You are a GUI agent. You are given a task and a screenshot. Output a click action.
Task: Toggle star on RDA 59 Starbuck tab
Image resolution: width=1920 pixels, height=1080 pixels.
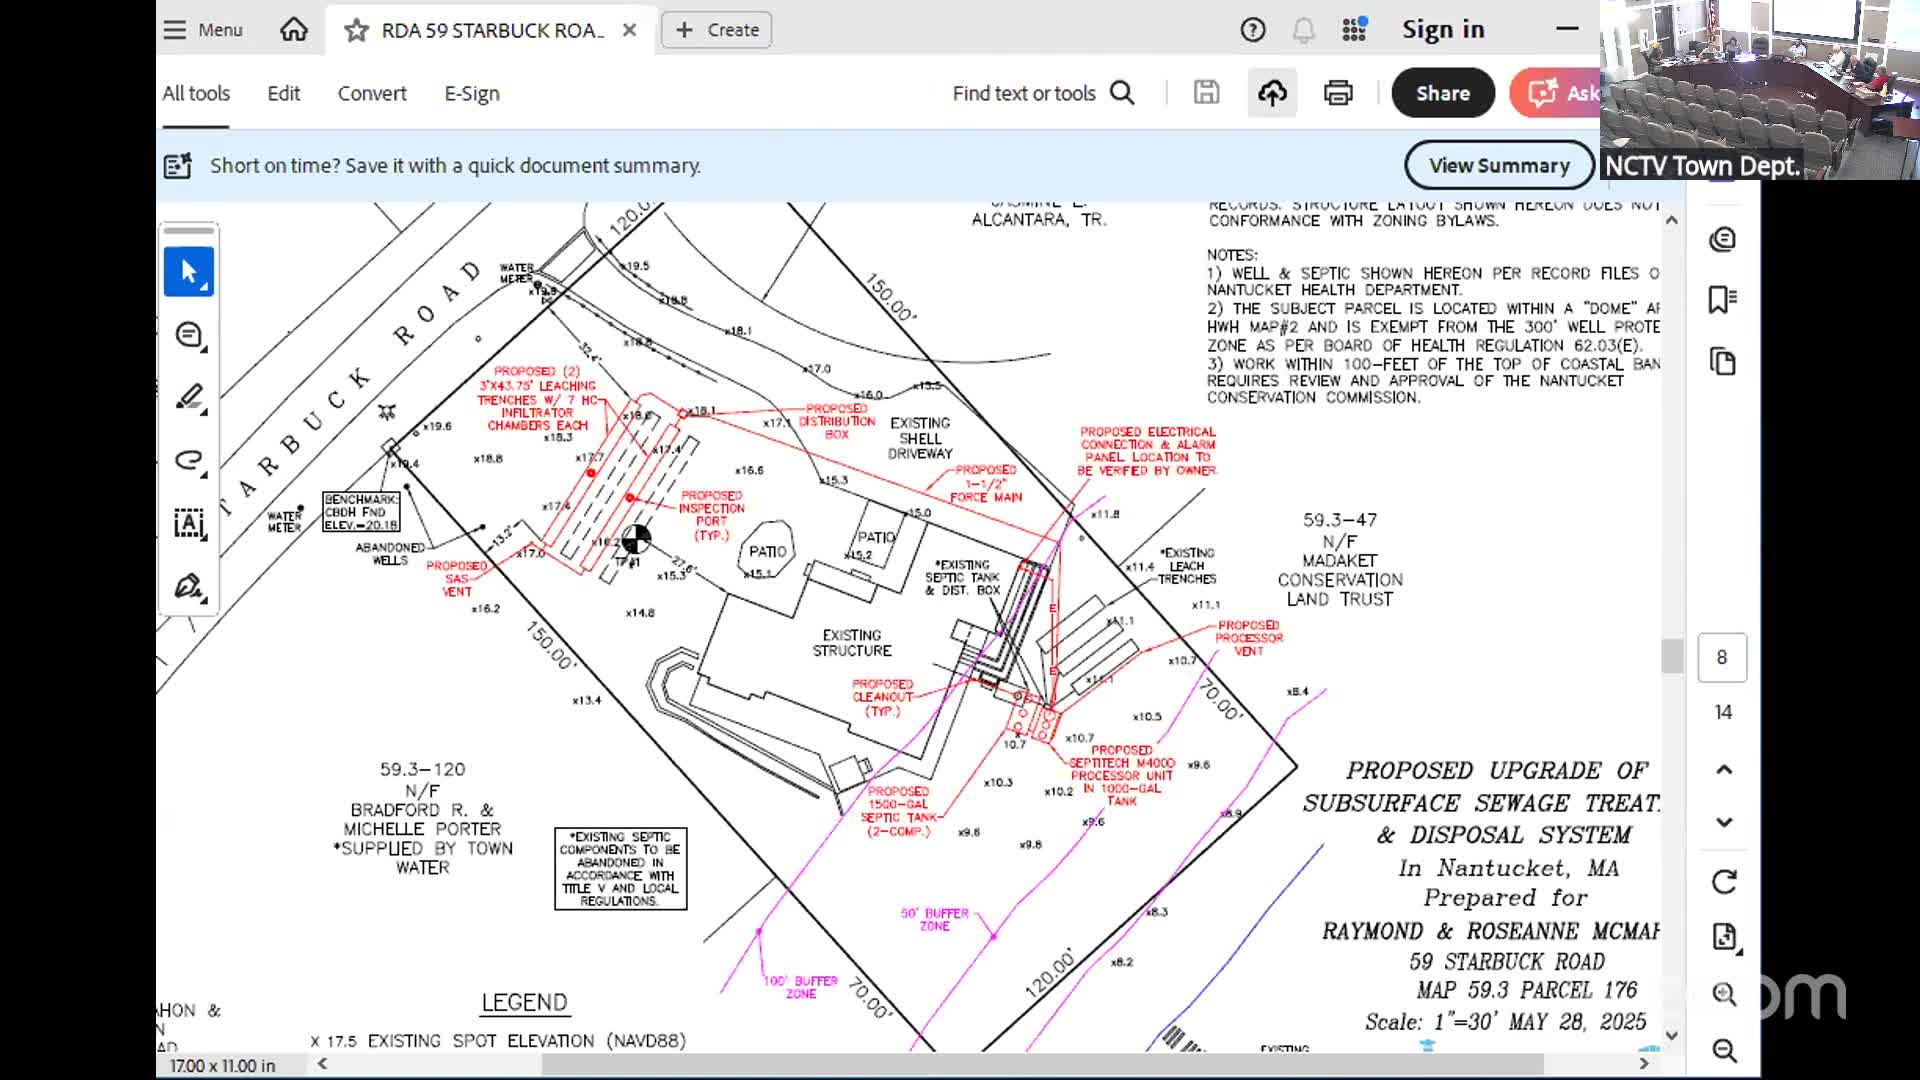tap(356, 30)
